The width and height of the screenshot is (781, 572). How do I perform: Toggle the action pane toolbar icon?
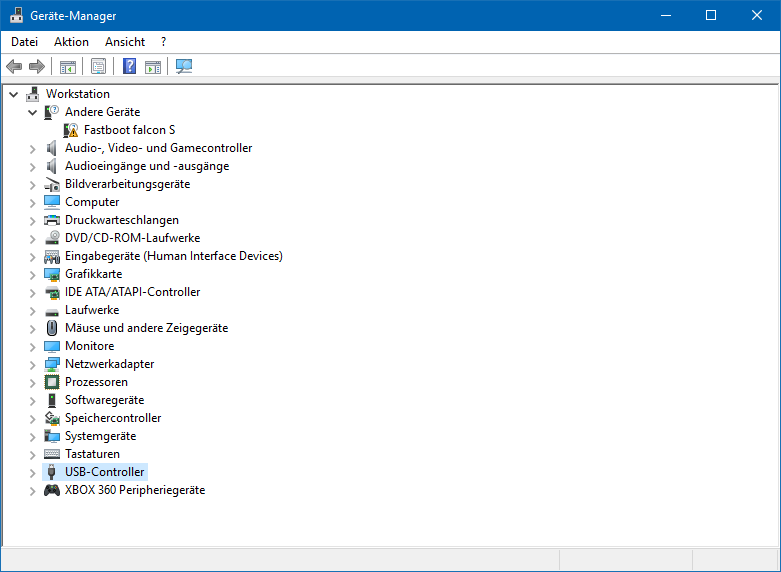click(x=153, y=66)
